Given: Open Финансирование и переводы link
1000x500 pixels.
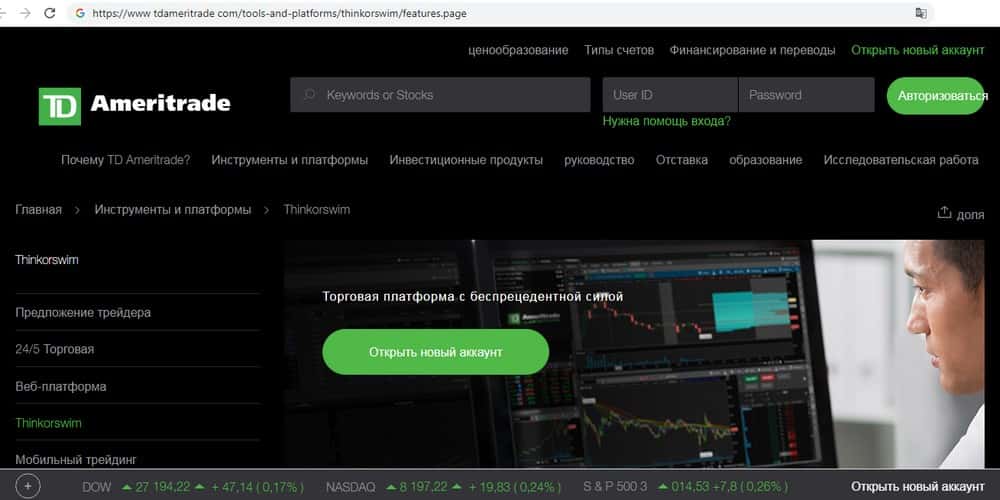Looking at the screenshot, I should (x=753, y=50).
